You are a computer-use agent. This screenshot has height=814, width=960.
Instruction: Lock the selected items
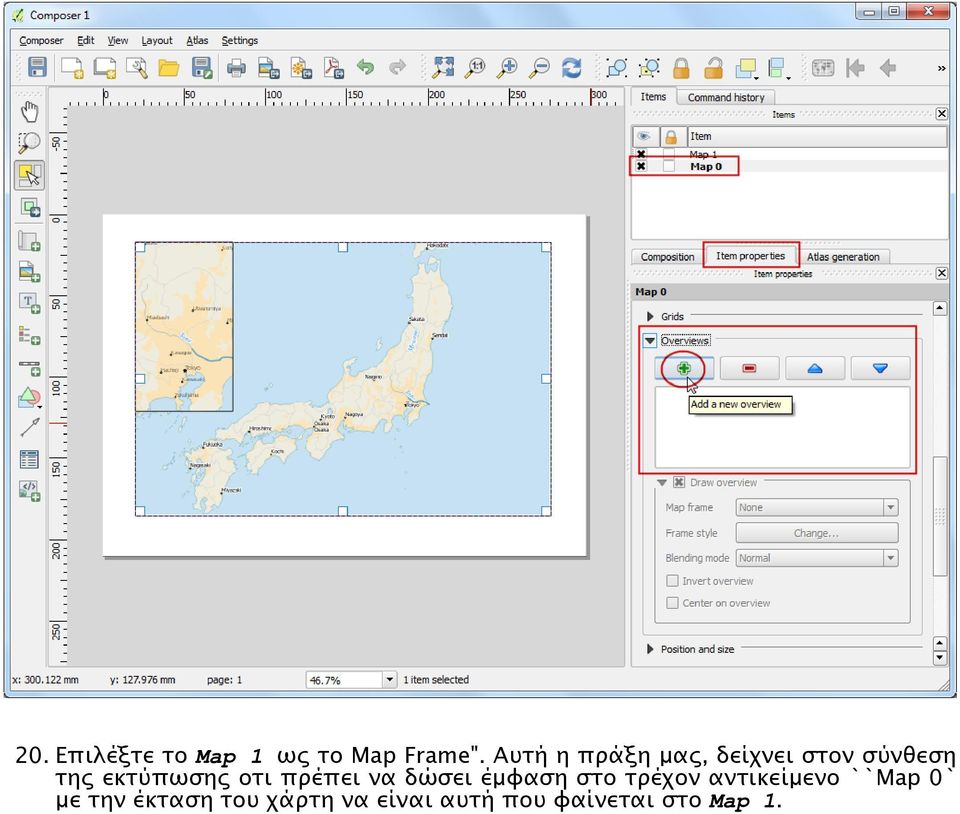[x=681, y=67]
